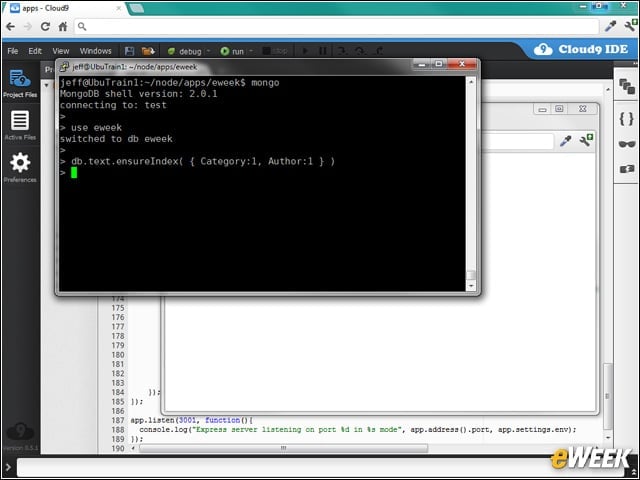Click the pause debugger control
Viewport: 640px width, 480px height.
(x=322, y=51)
